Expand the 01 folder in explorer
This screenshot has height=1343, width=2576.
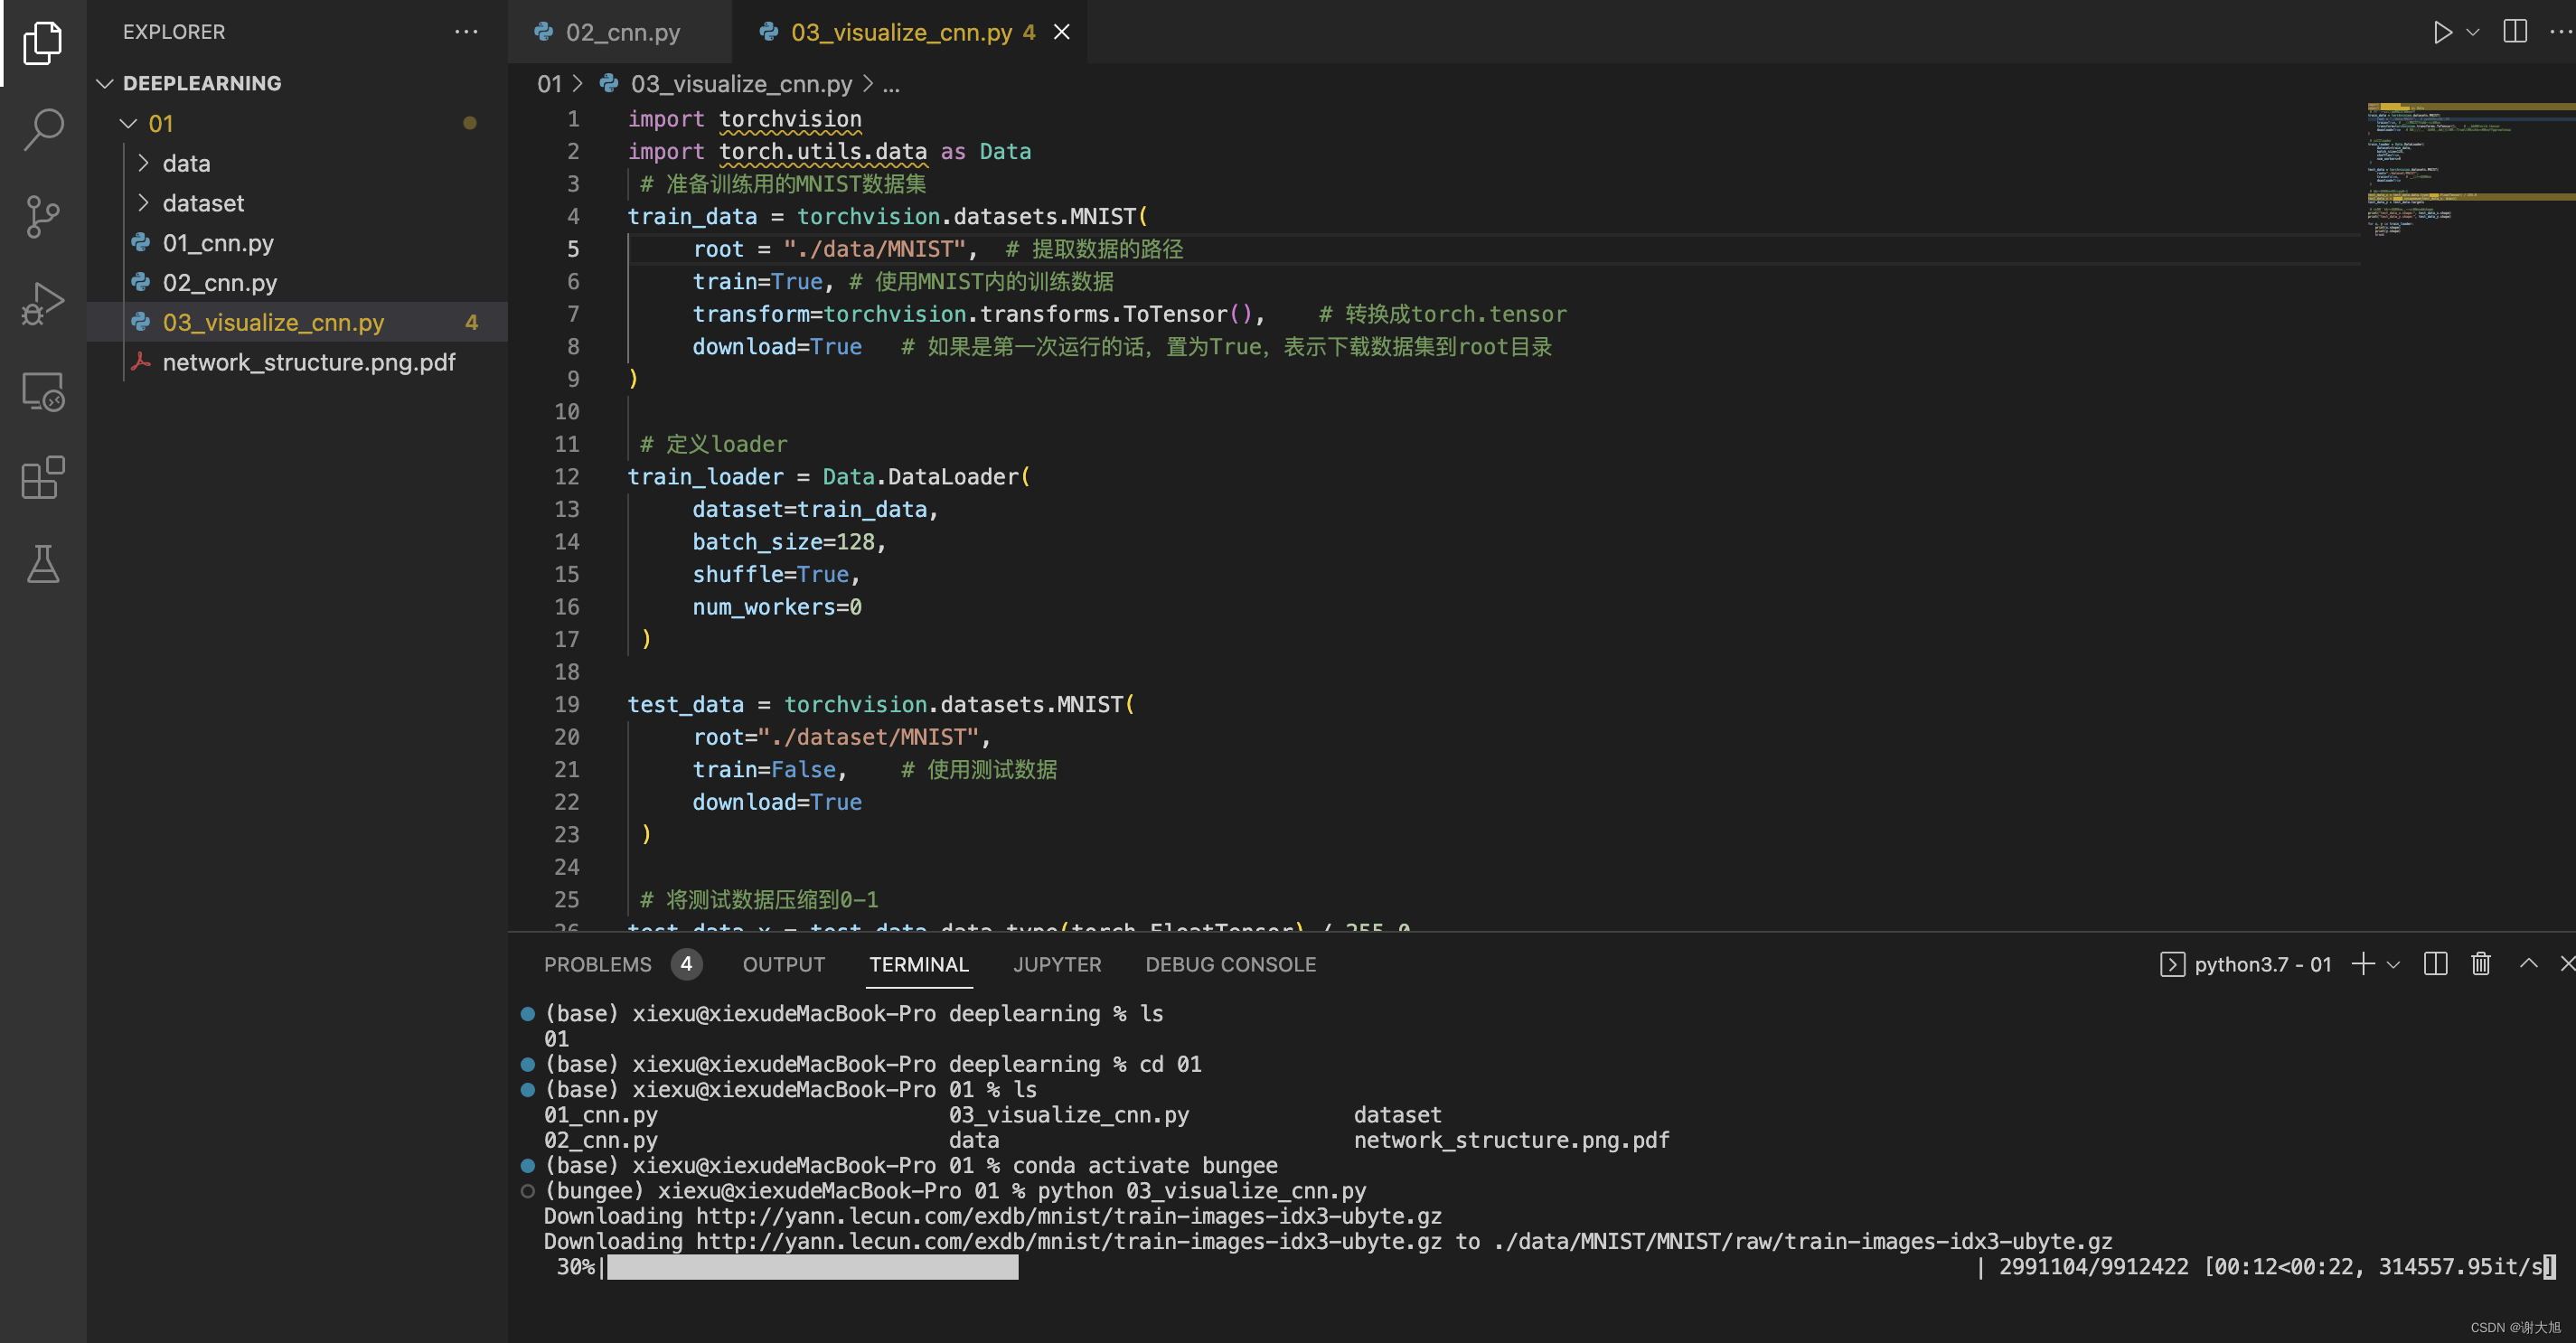coord(165,123)
